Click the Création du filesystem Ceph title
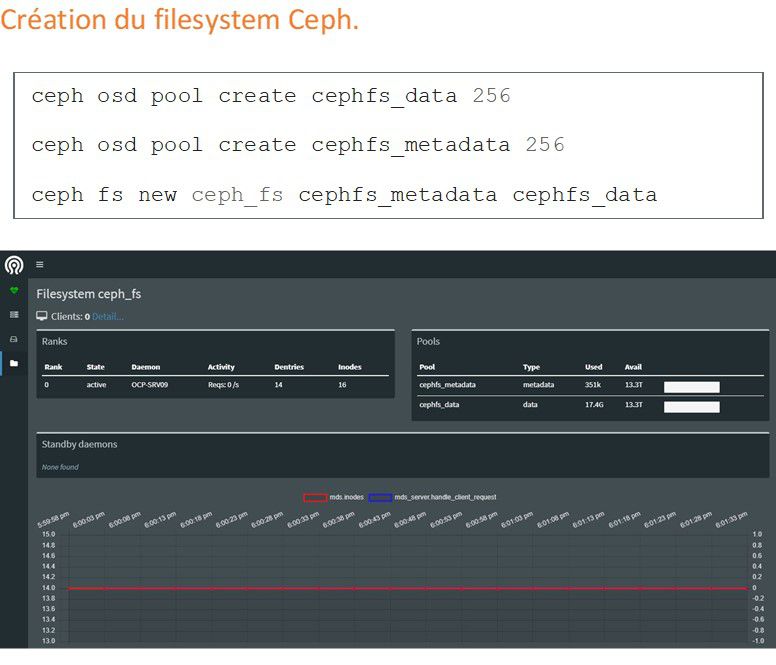 click(x=179, y=20)
